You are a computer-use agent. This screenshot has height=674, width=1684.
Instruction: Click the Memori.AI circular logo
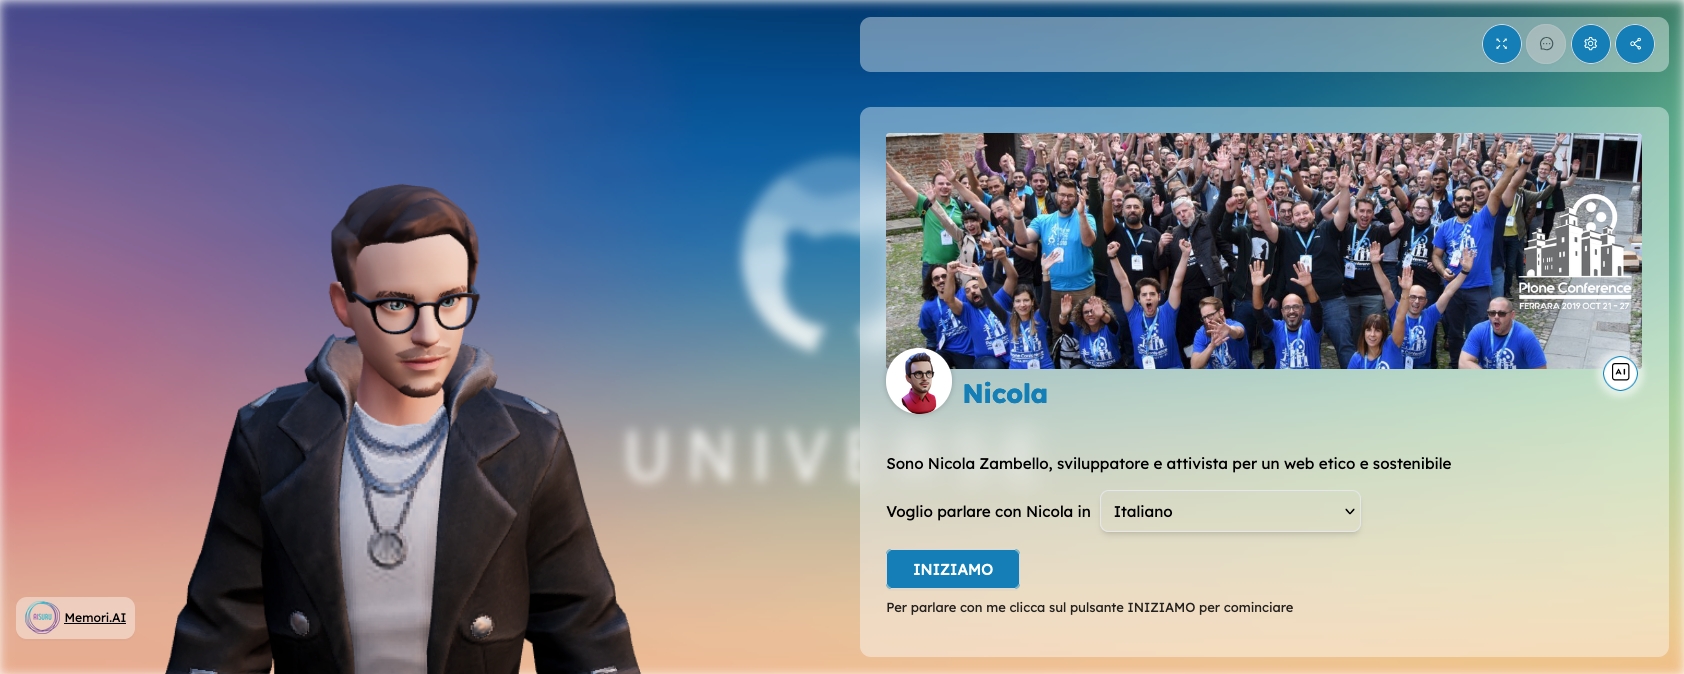[42, 617]
